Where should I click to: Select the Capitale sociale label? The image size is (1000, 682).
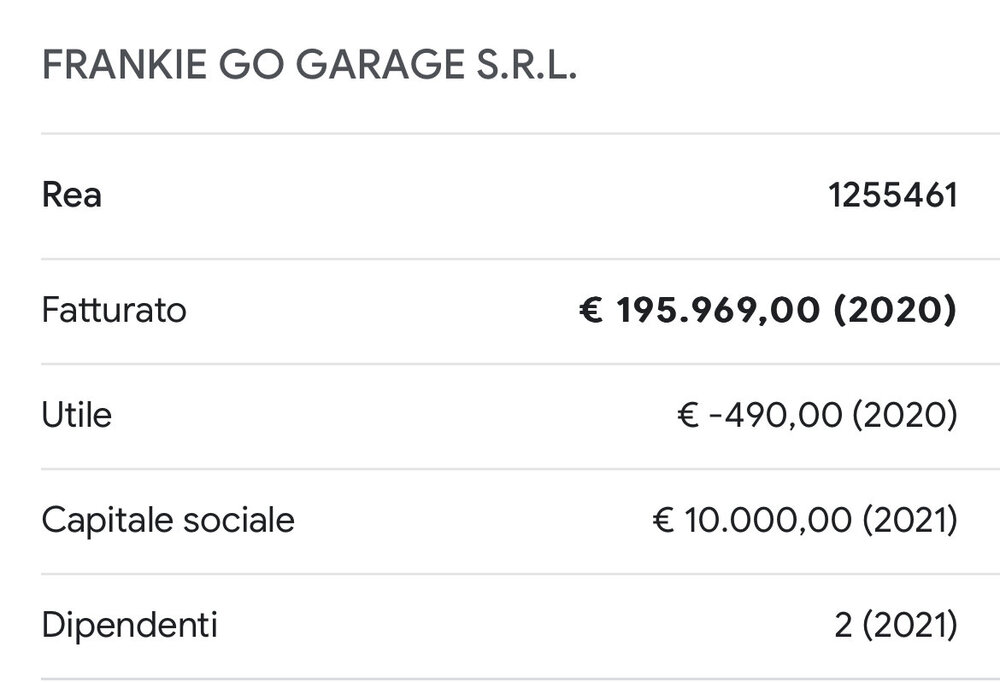click(x=168, y=520)
